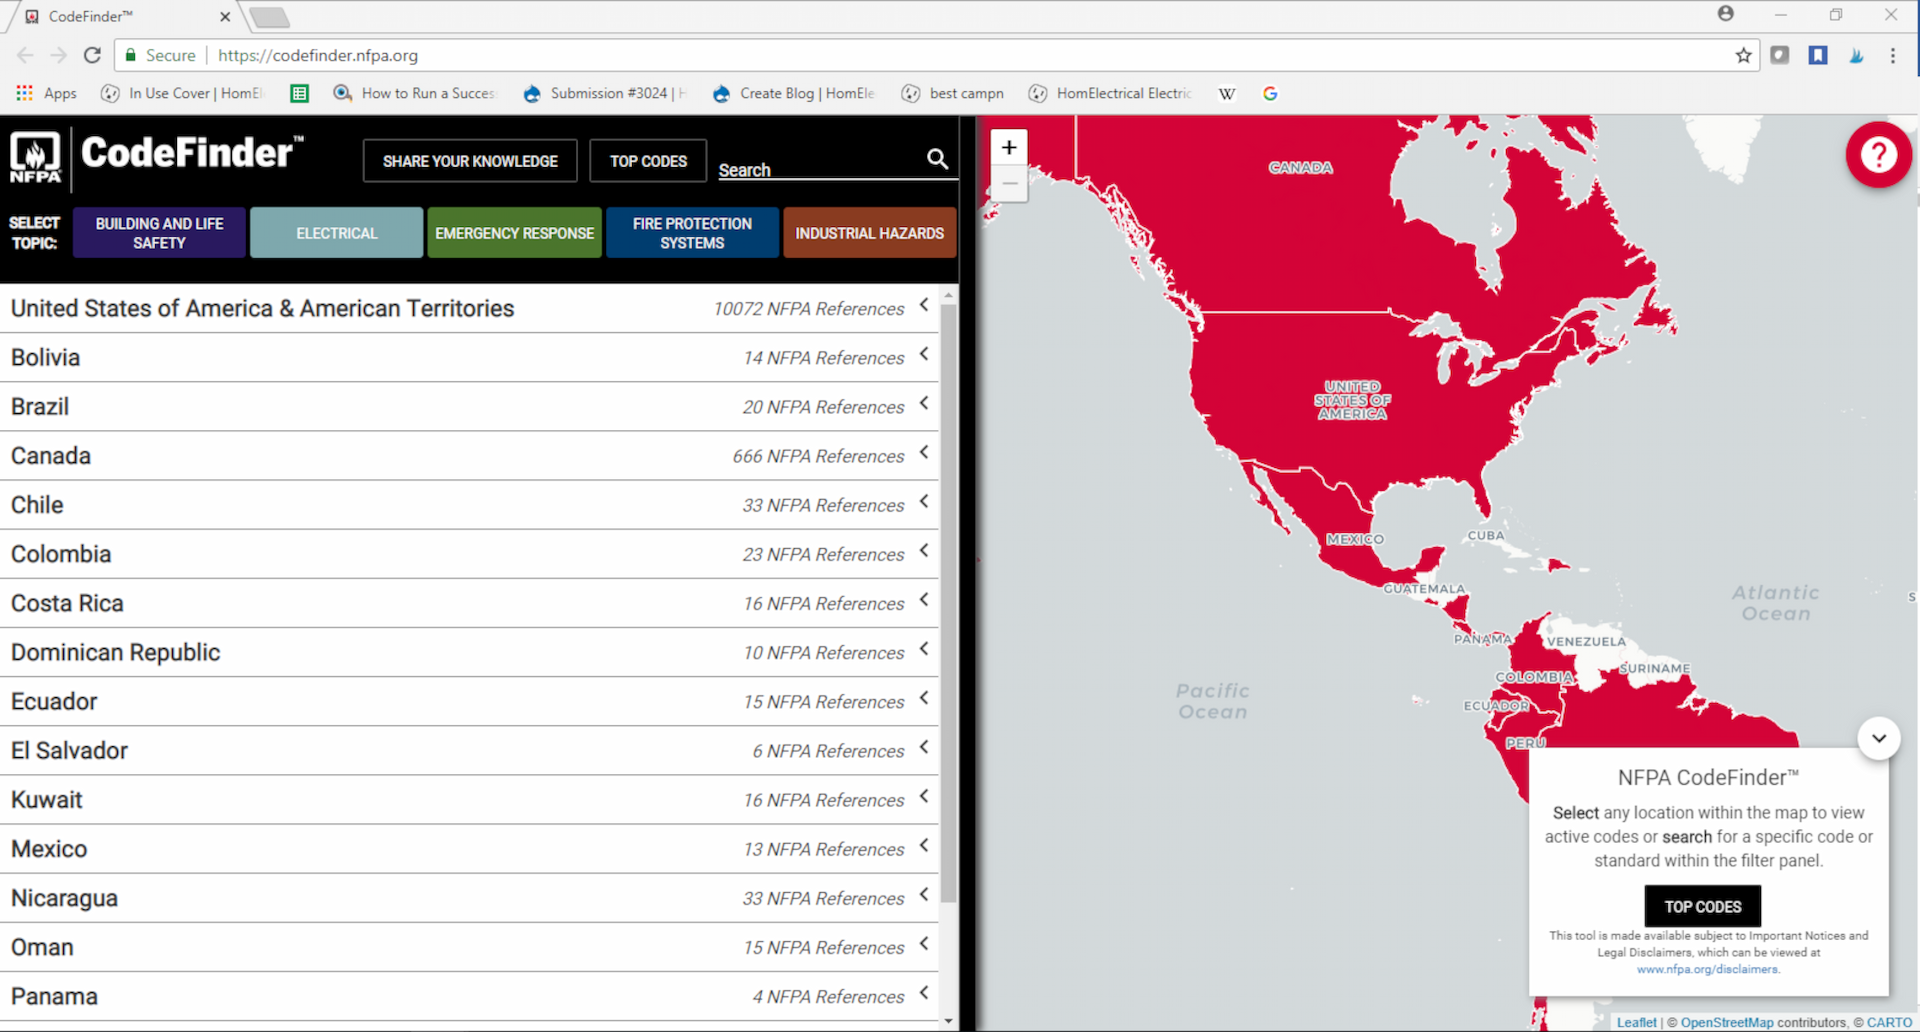The height and width of the screenshot is (1032, 1920).
Task: Expand the Bolivia references chevron
Action: coord(924,354)
